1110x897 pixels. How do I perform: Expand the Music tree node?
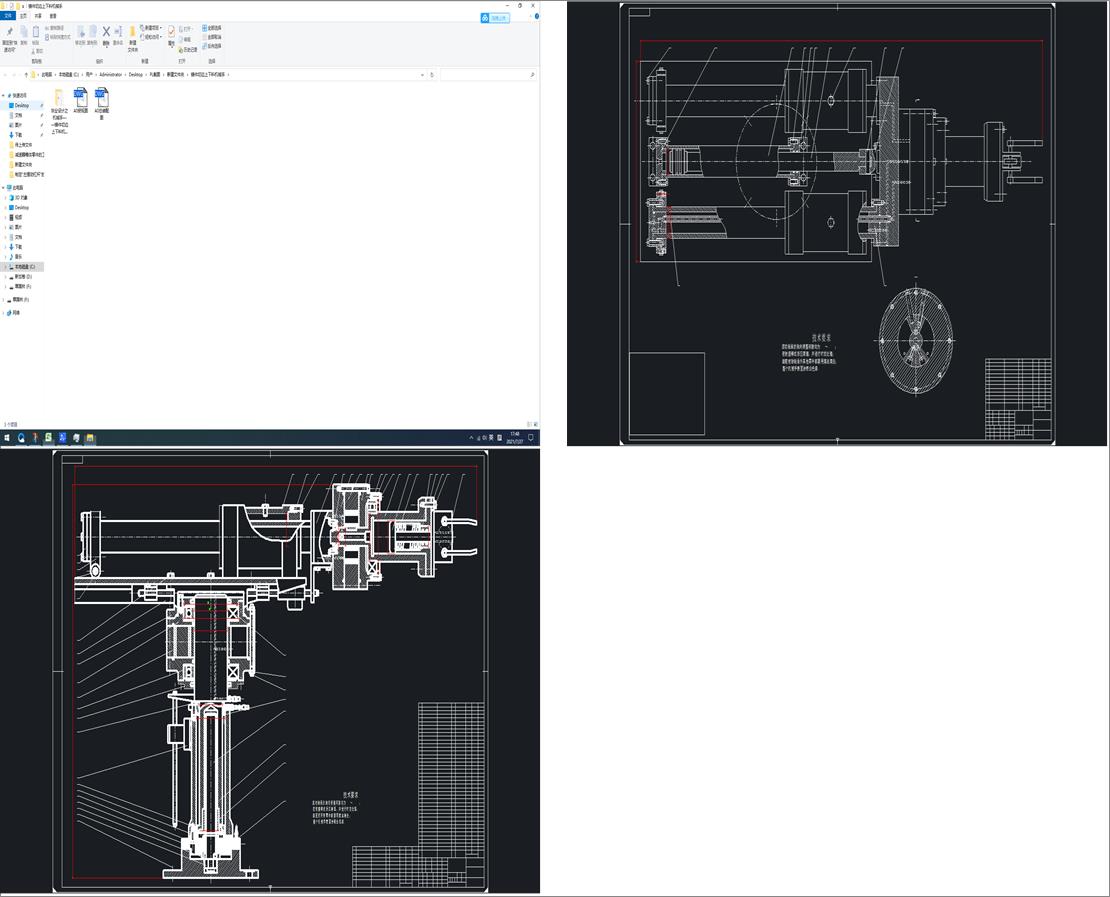click(x=6, y=256)
